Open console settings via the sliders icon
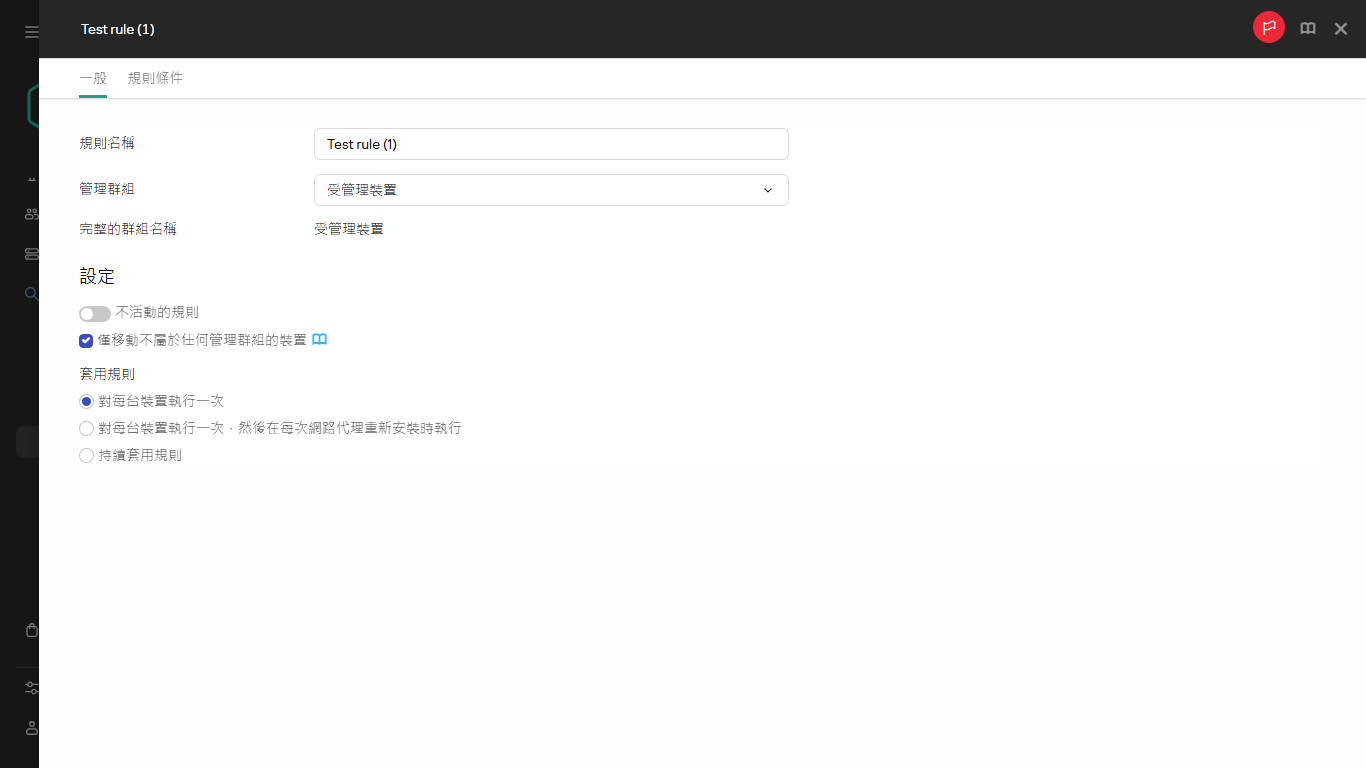The width and height of the screenshot is (1366, 768). [31, 688]
